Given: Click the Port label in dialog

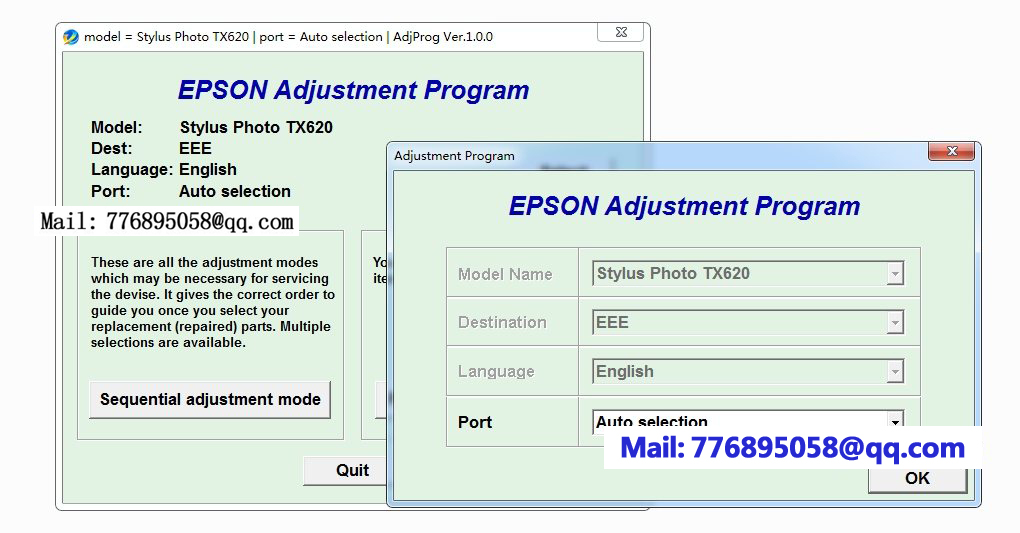Looking at the screenshot, I should tap(475, 422).
